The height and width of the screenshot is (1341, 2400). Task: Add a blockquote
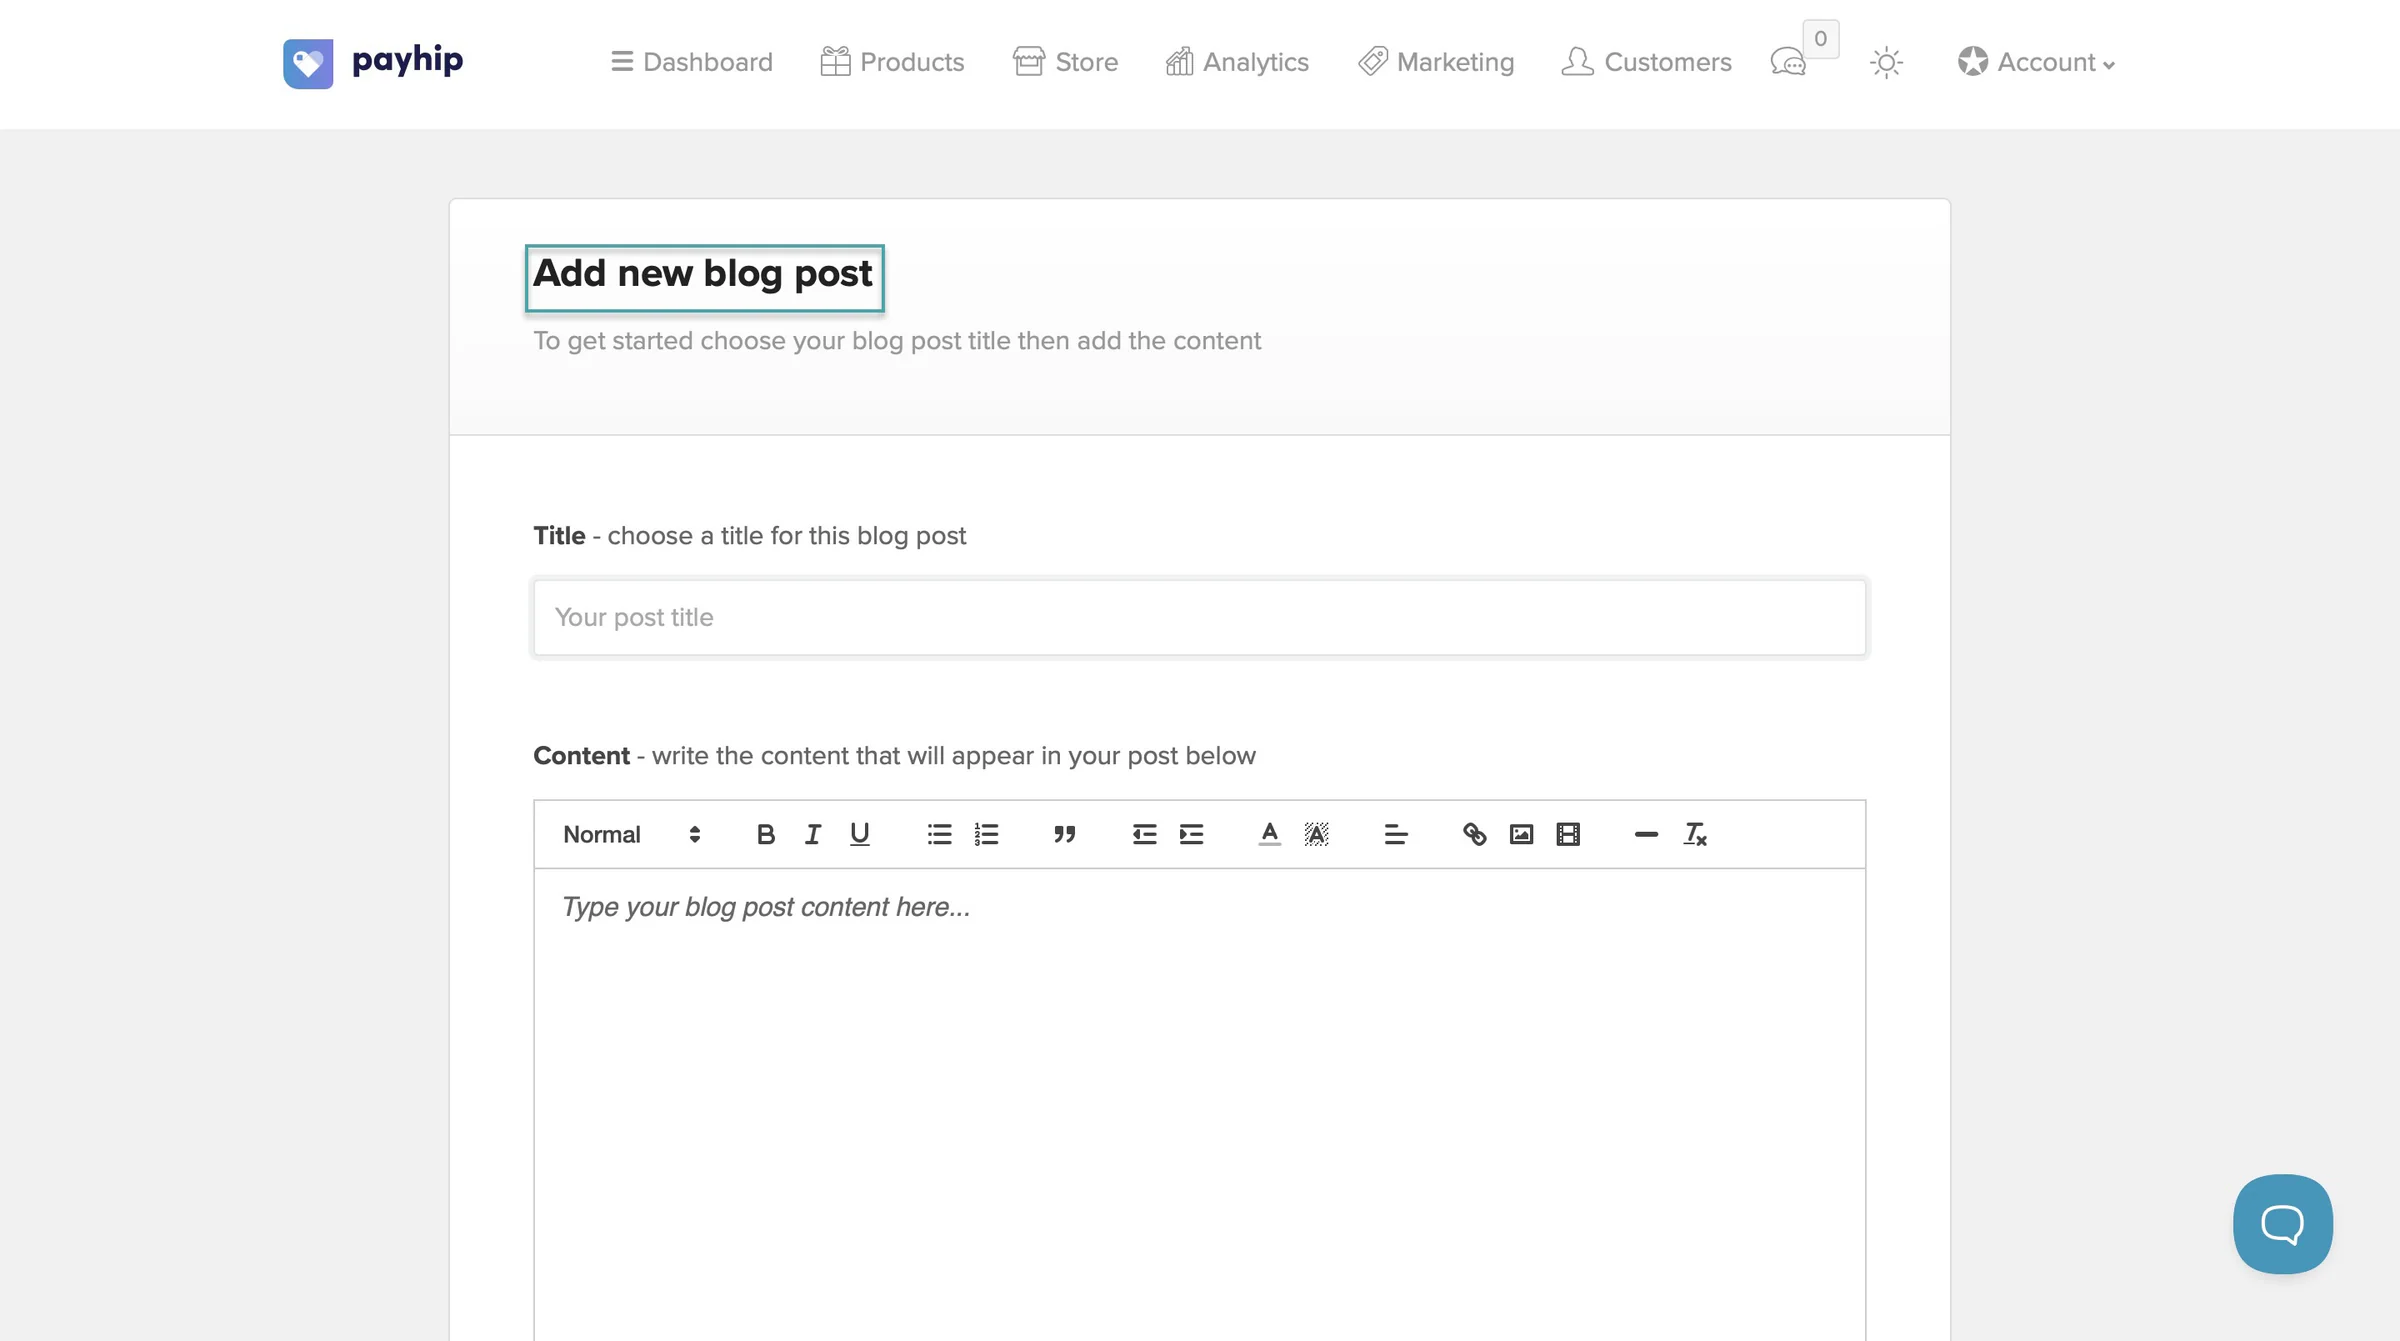click(x=1064, y=834)
